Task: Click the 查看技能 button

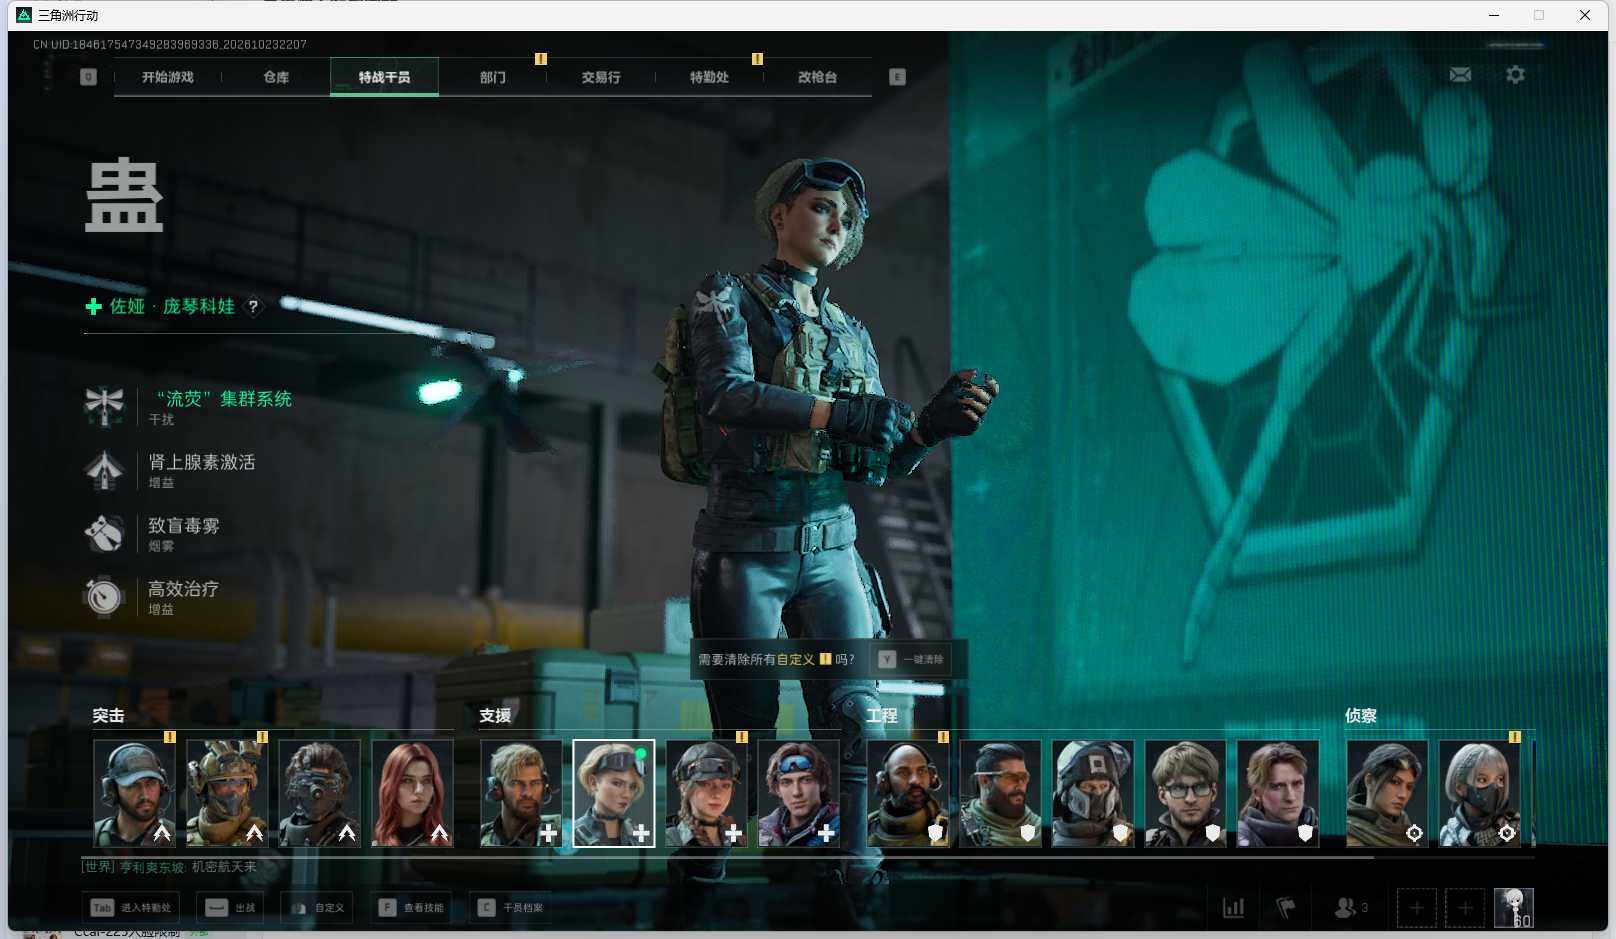Action: [411, 908]
